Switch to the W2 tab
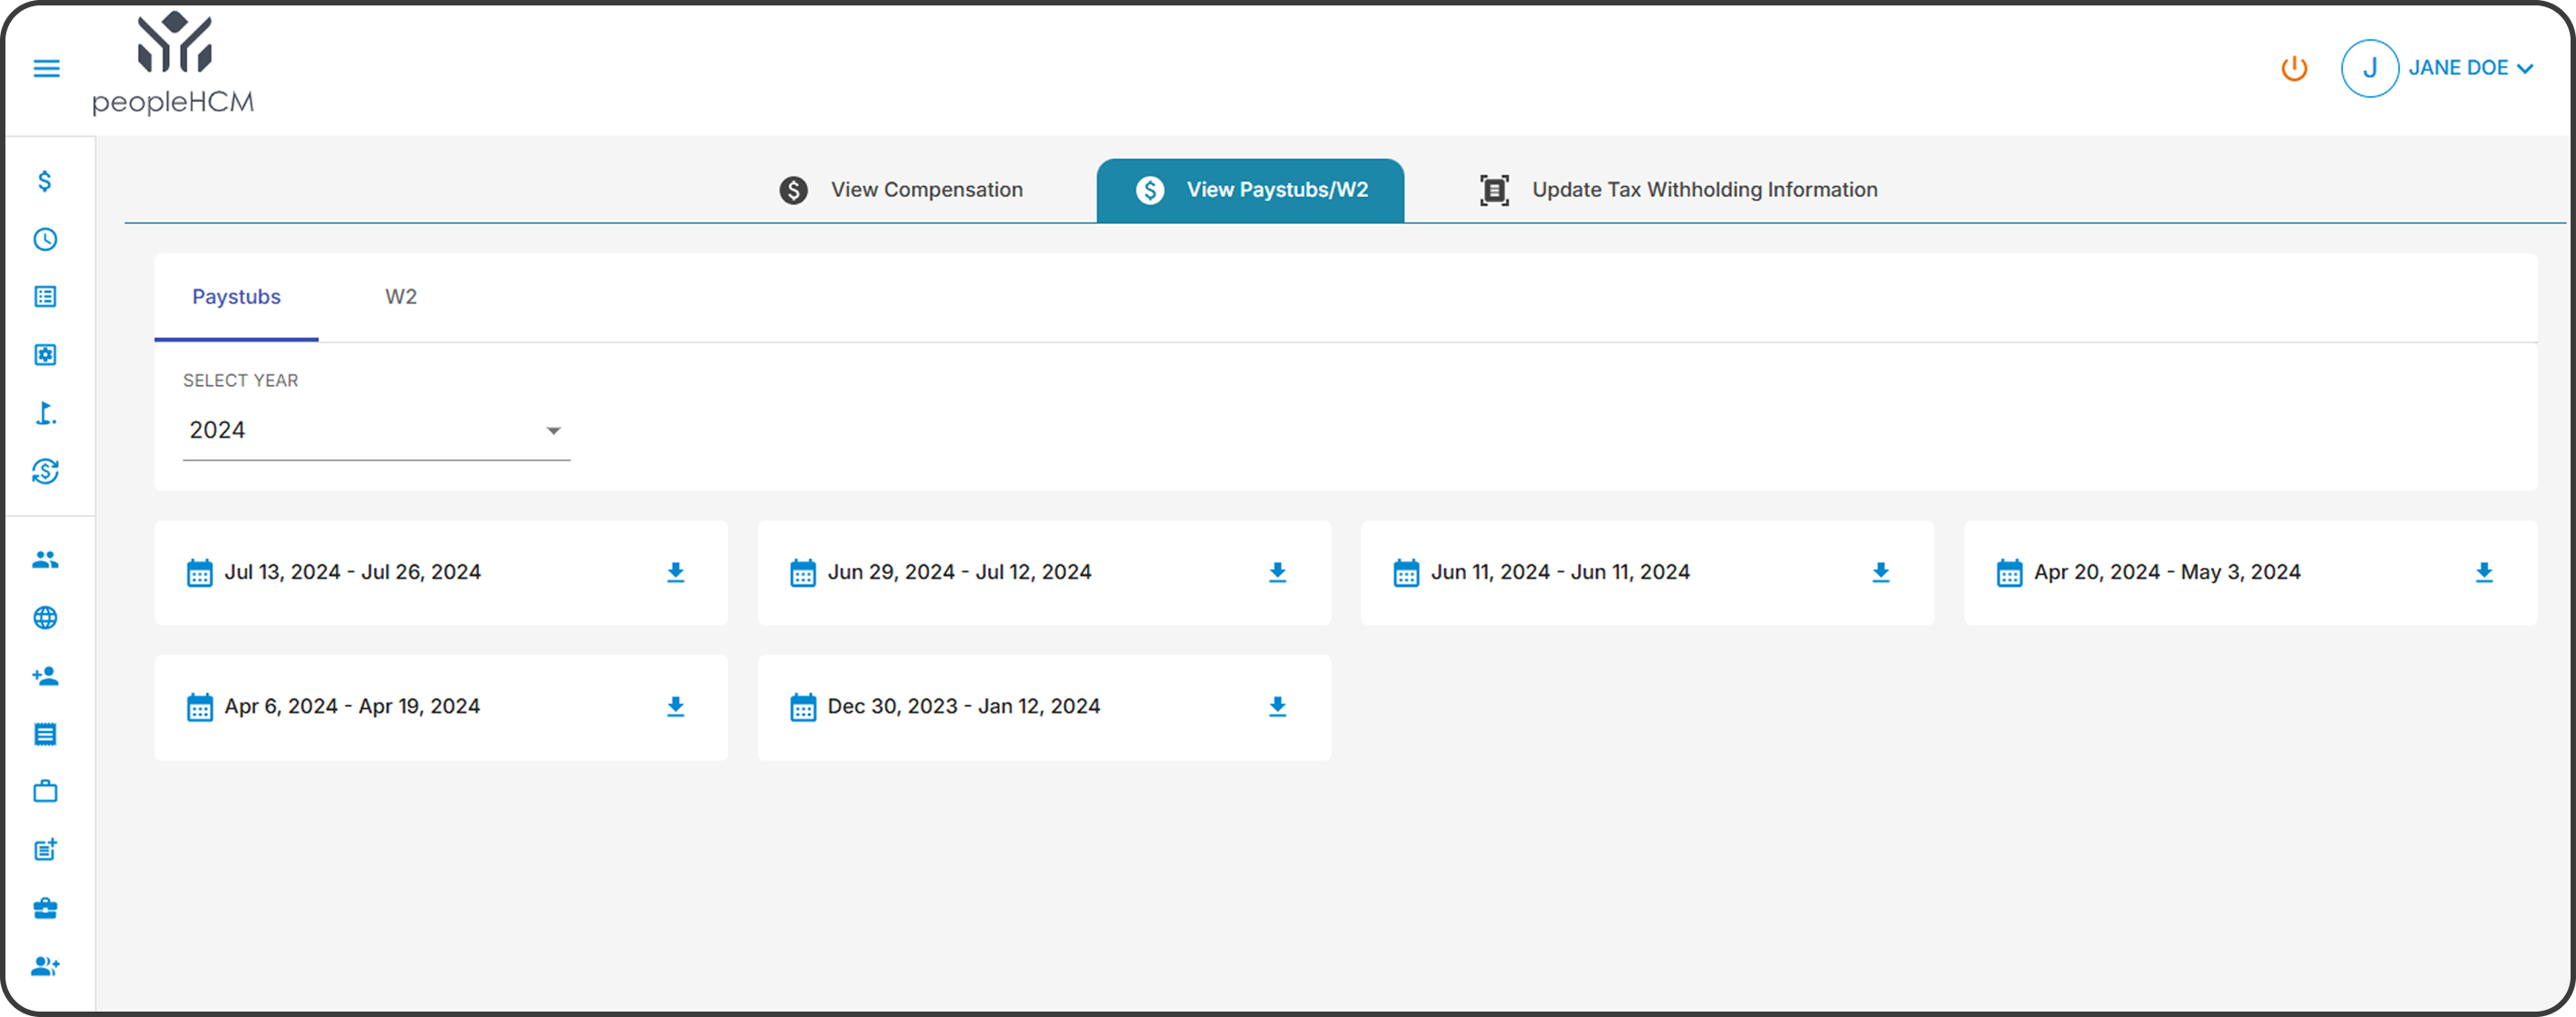This screenshot has width=2576, height=1017. coord(401,297)
